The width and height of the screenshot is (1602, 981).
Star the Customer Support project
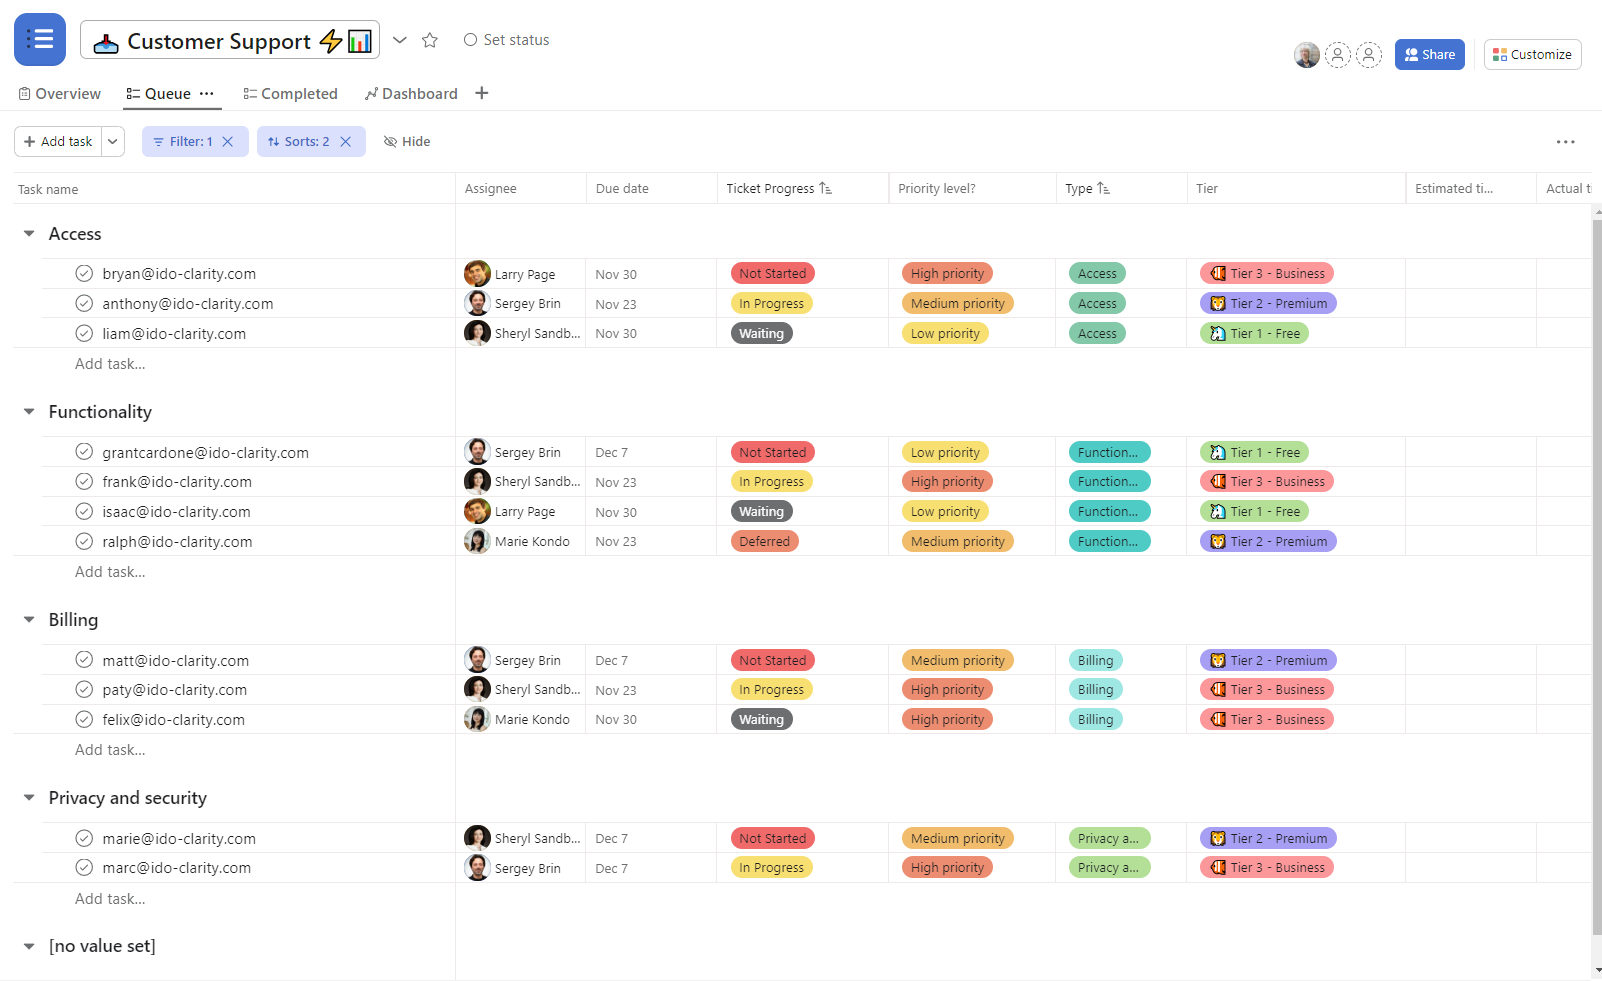coord(430,40)
